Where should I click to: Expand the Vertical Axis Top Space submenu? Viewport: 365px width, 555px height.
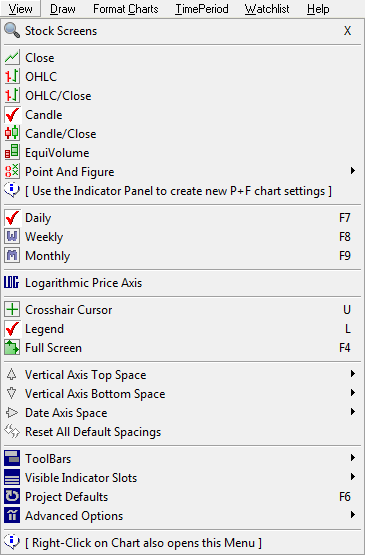[x=353, y=374]
